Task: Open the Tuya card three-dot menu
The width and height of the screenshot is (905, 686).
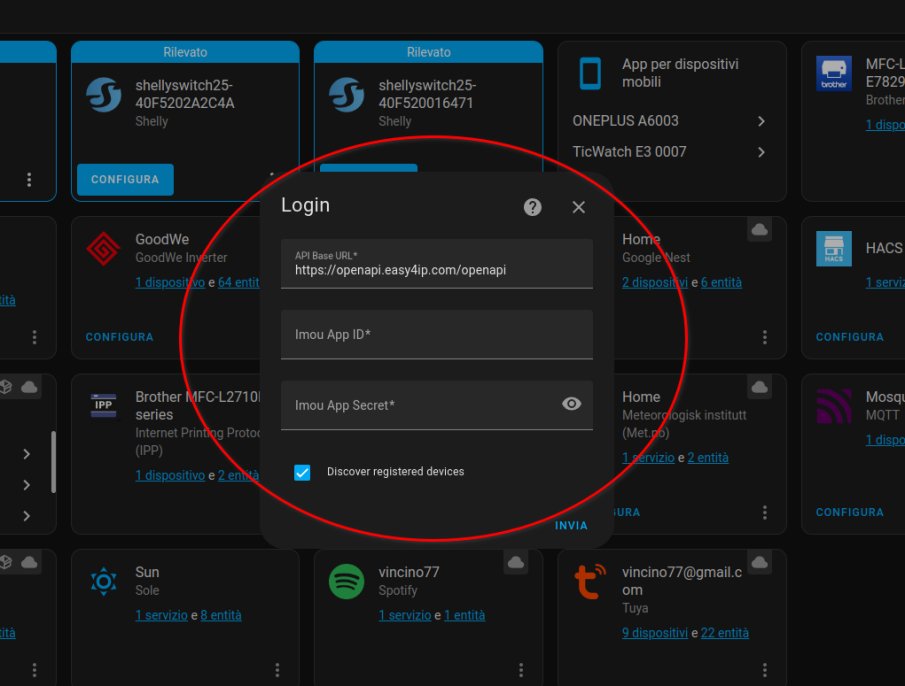Action: [x=764, y=669]
